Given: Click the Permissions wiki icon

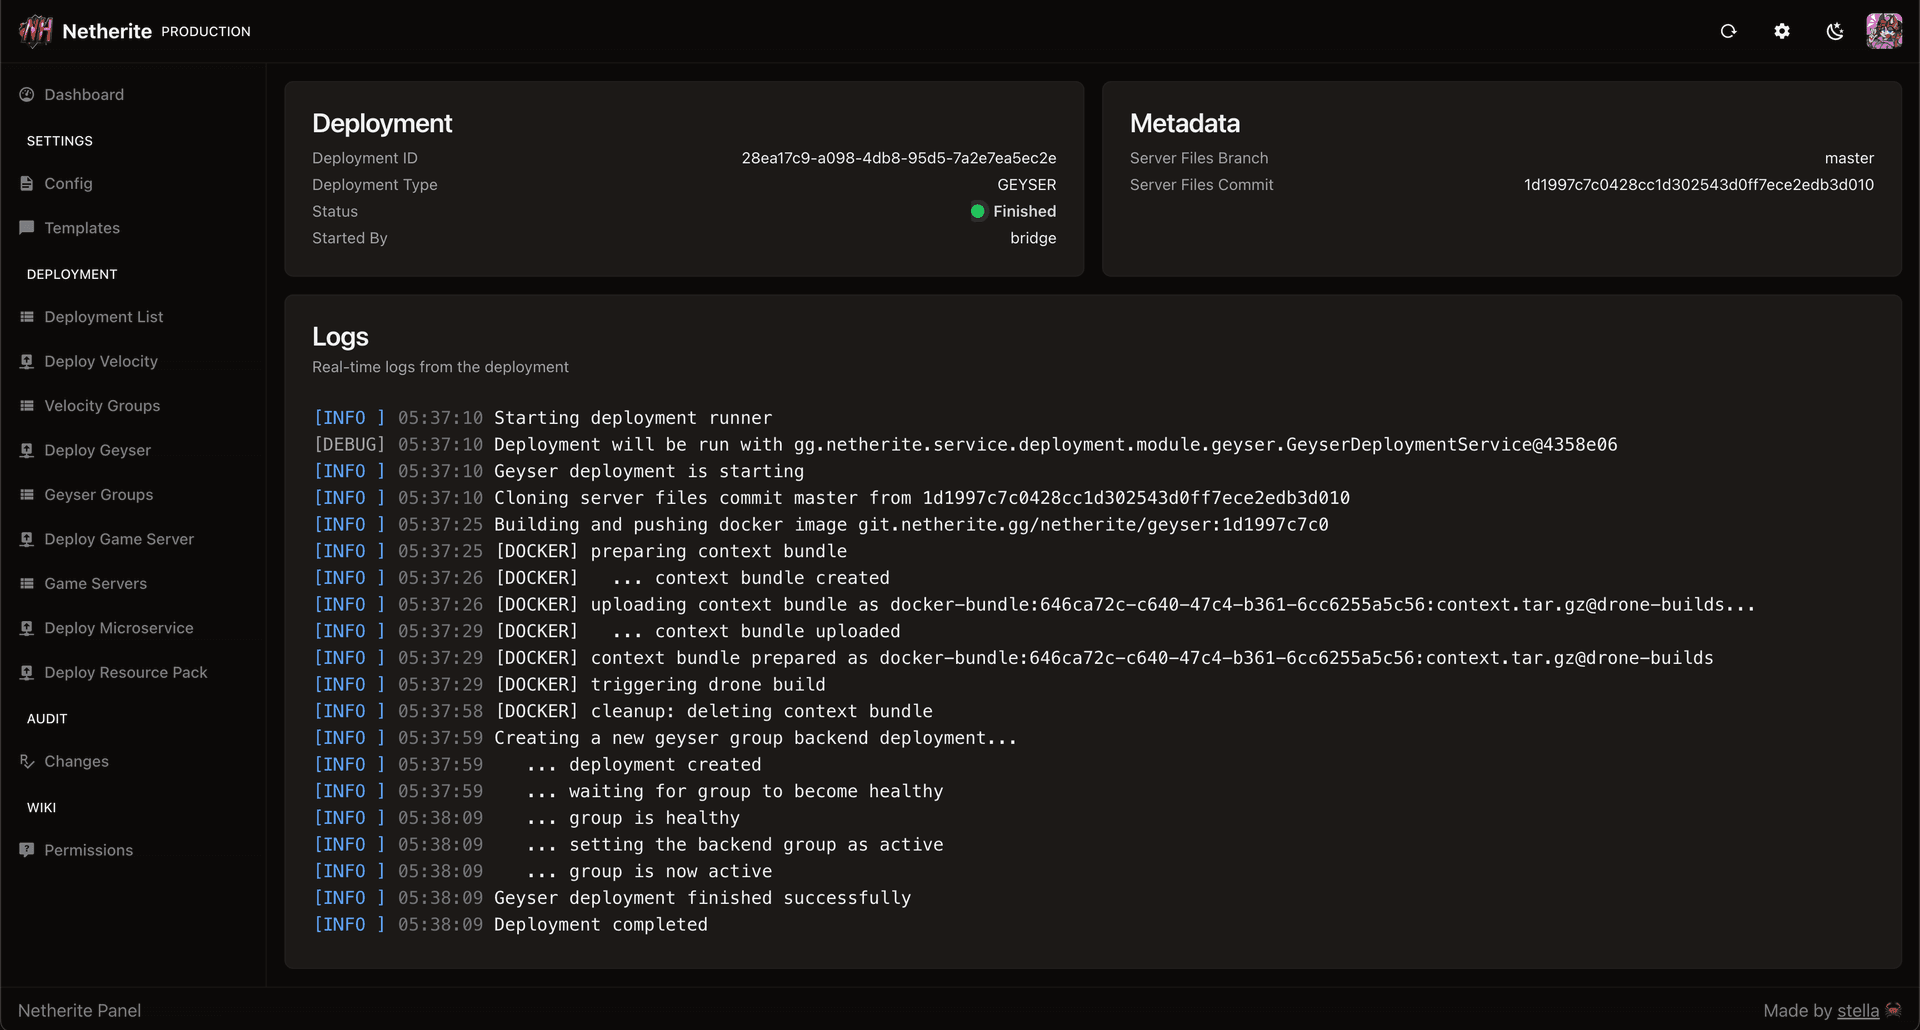Looking at the screenshot, I should [27, 850].
